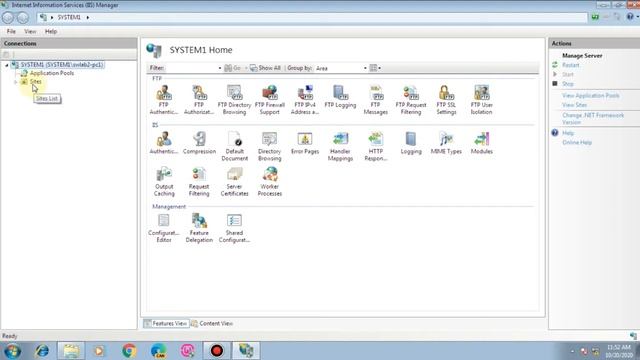Open the Help menu
Viewport: 640px width, 360px height.
click(51, 31)
